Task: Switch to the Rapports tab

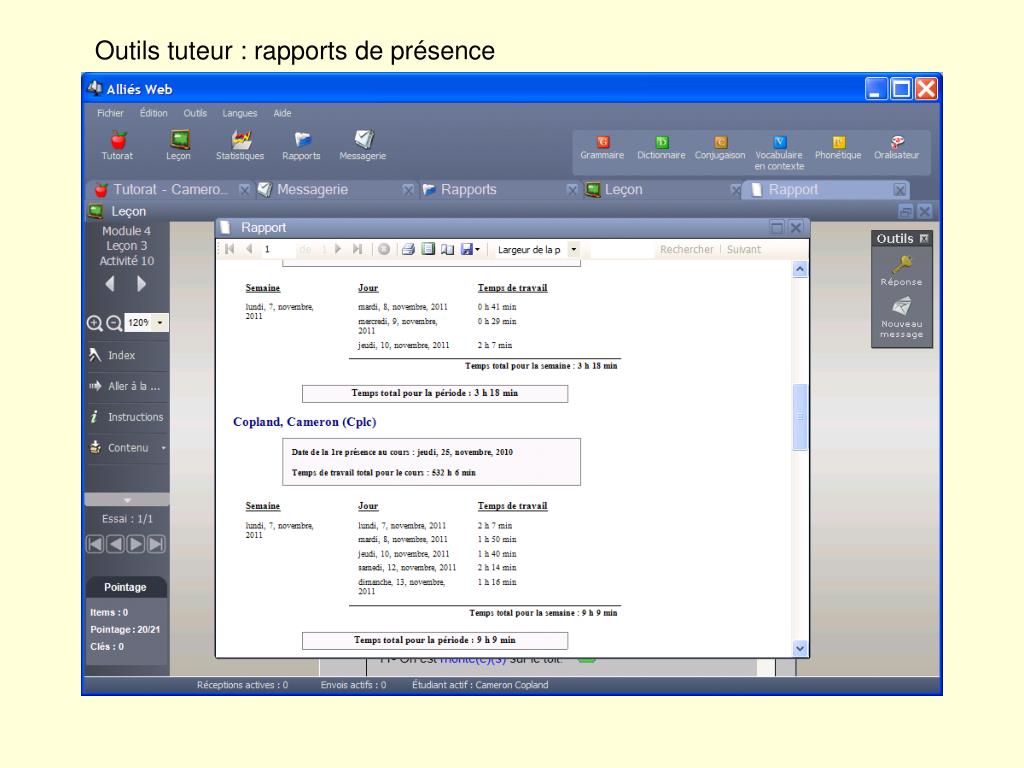Action: click(x=468, y=189)
